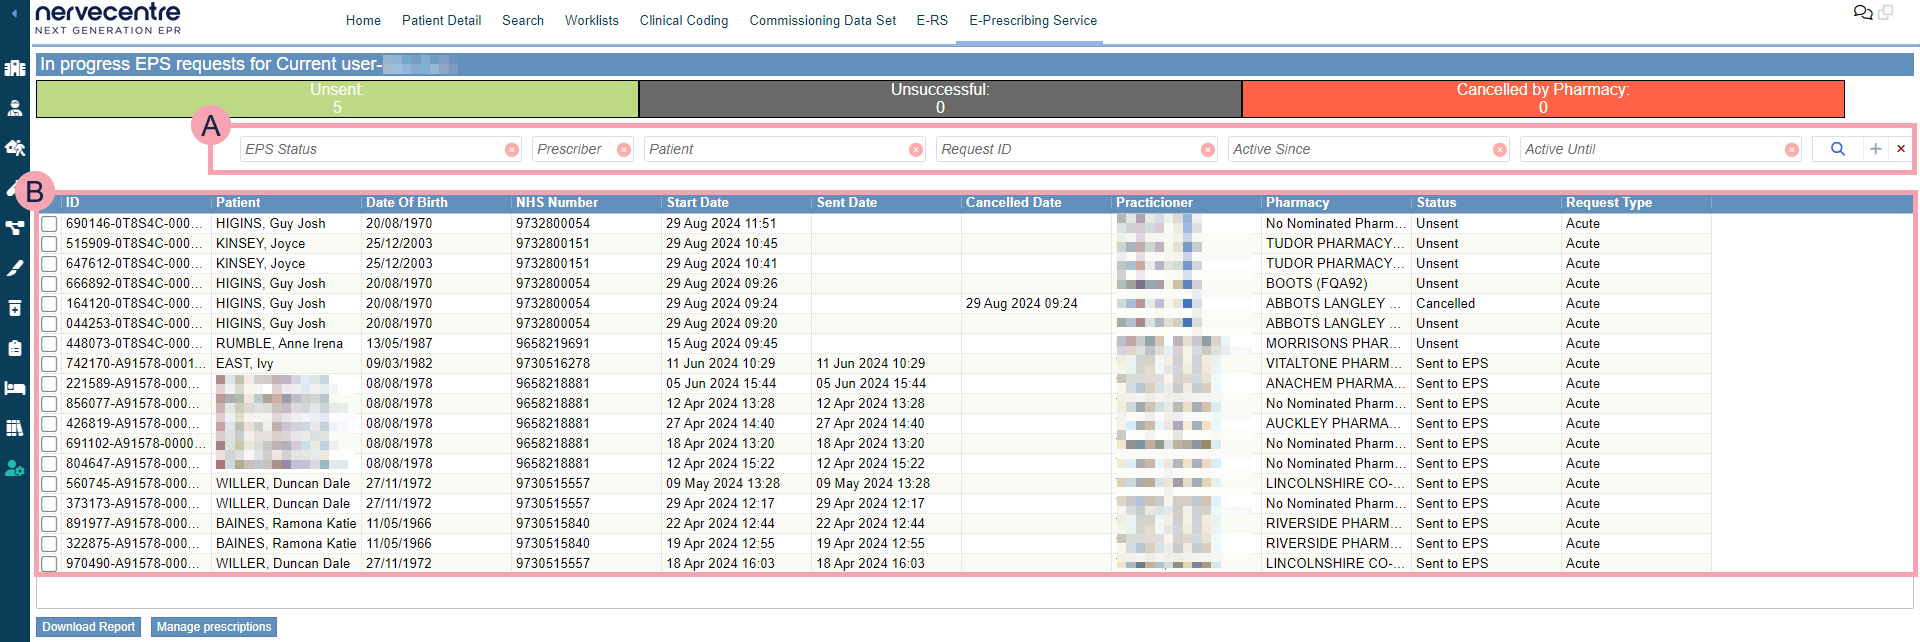This screenshot has height=642, width=1920.
Task: Clear the EPS Status filter field
Action: click(512, 150)
